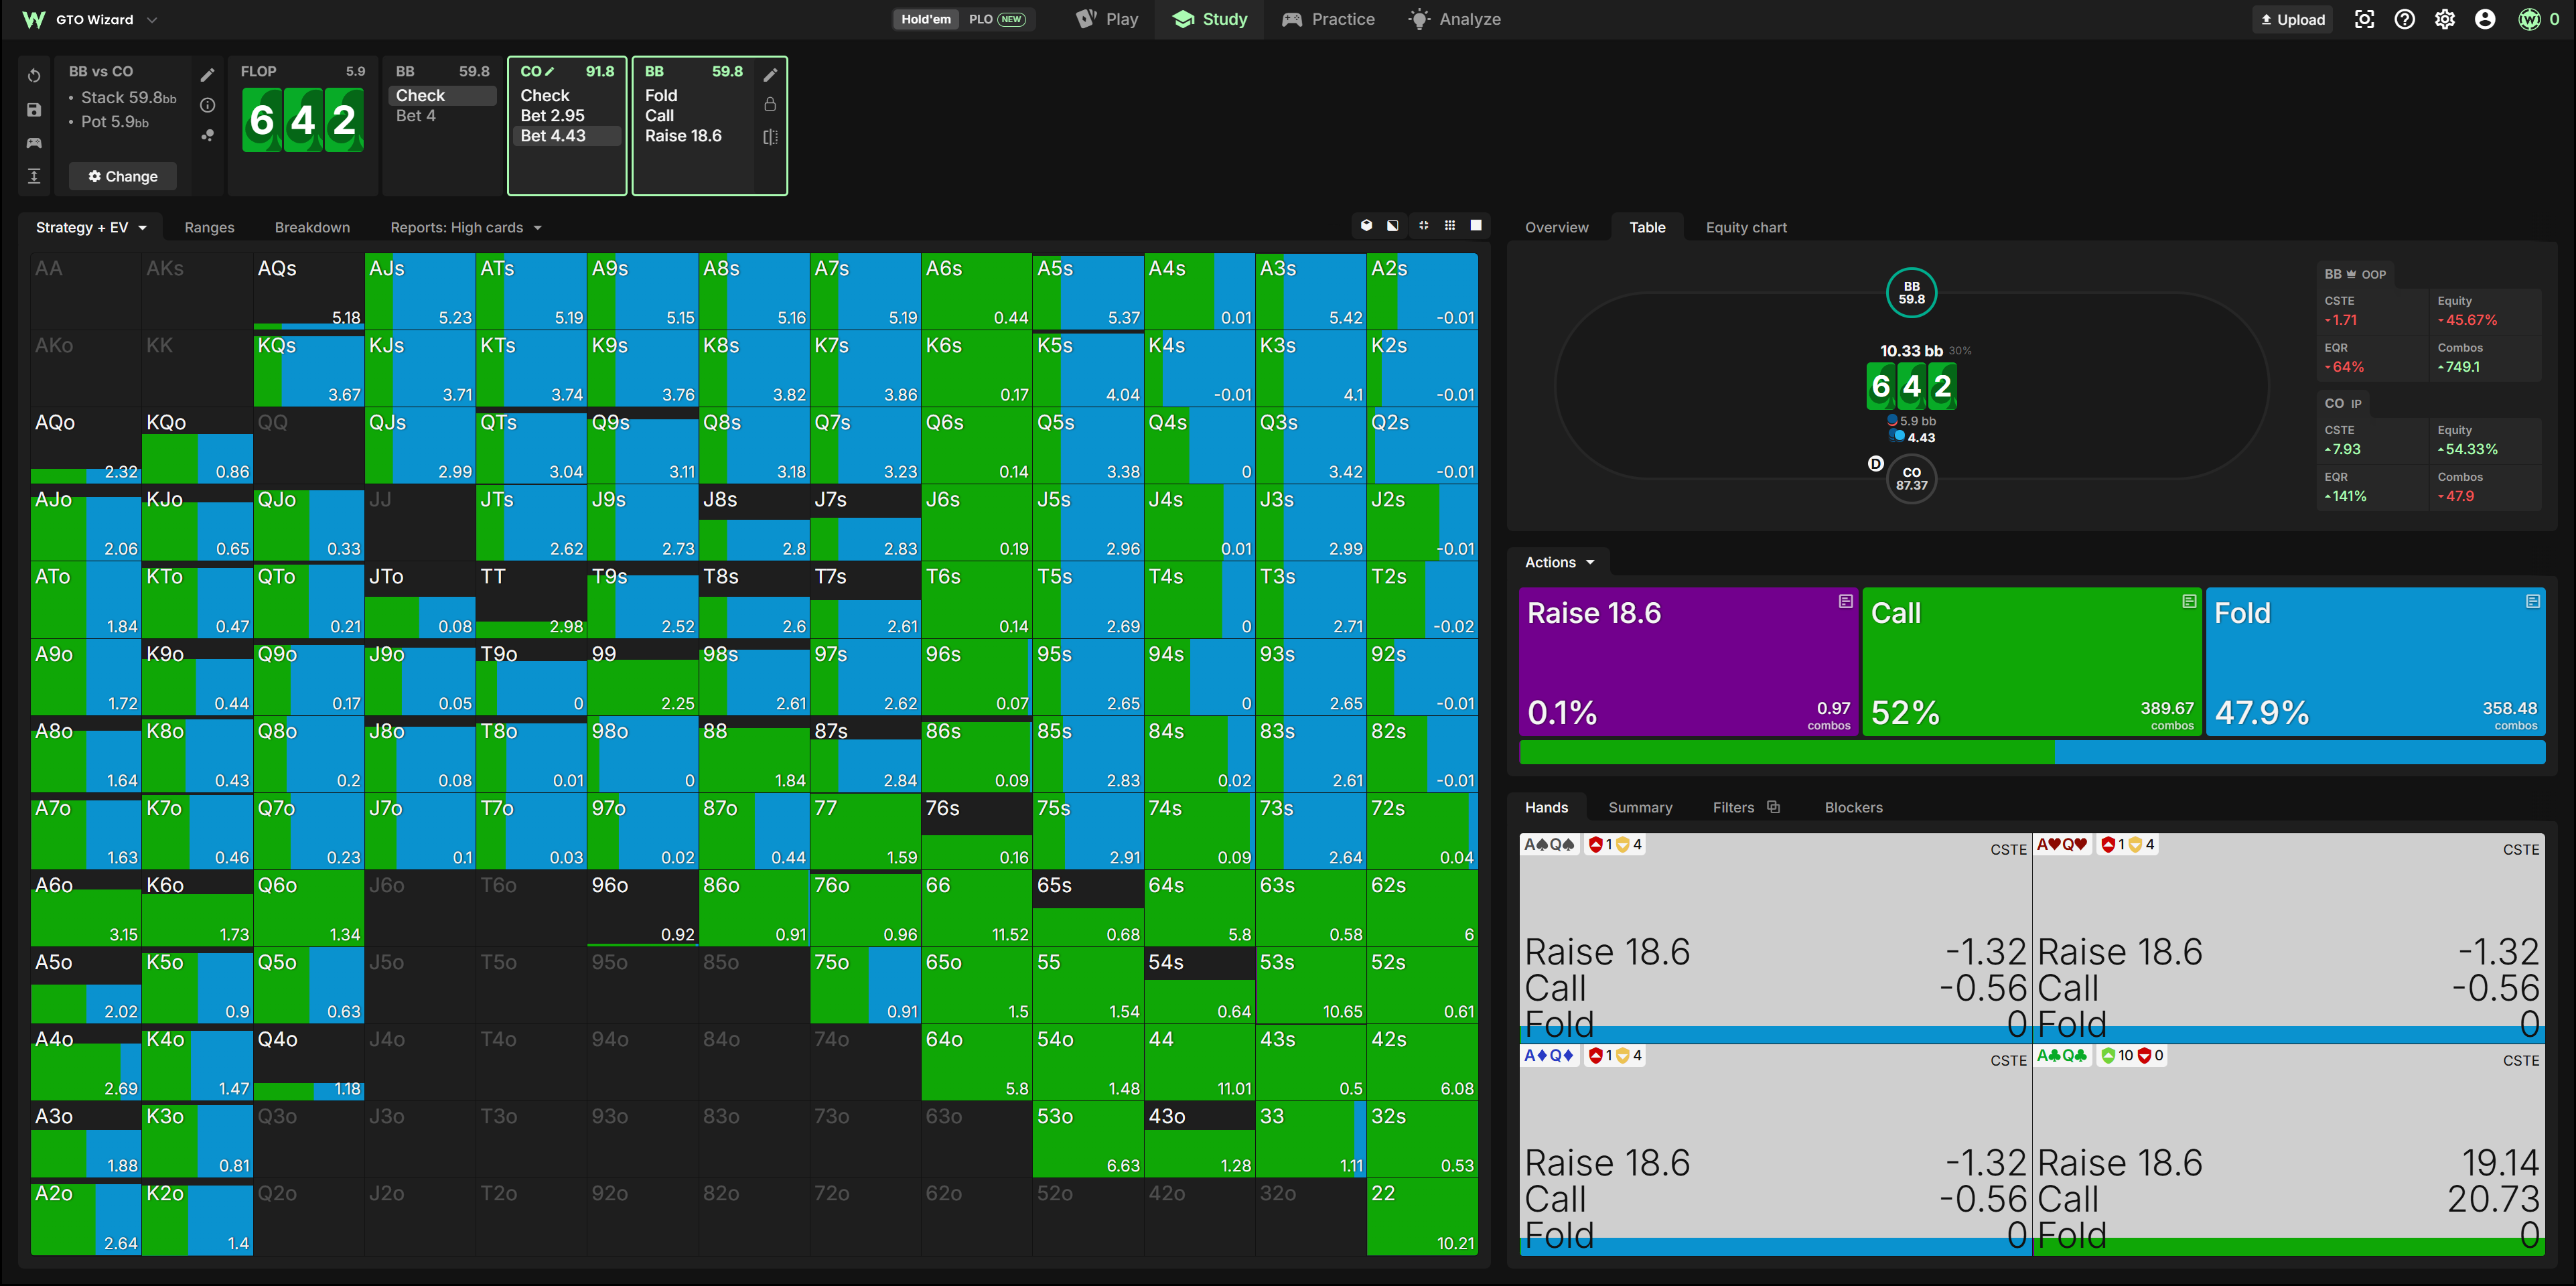Click the screenshot capture icon in top bar

pyautogui.click(x=2364, y=19)
